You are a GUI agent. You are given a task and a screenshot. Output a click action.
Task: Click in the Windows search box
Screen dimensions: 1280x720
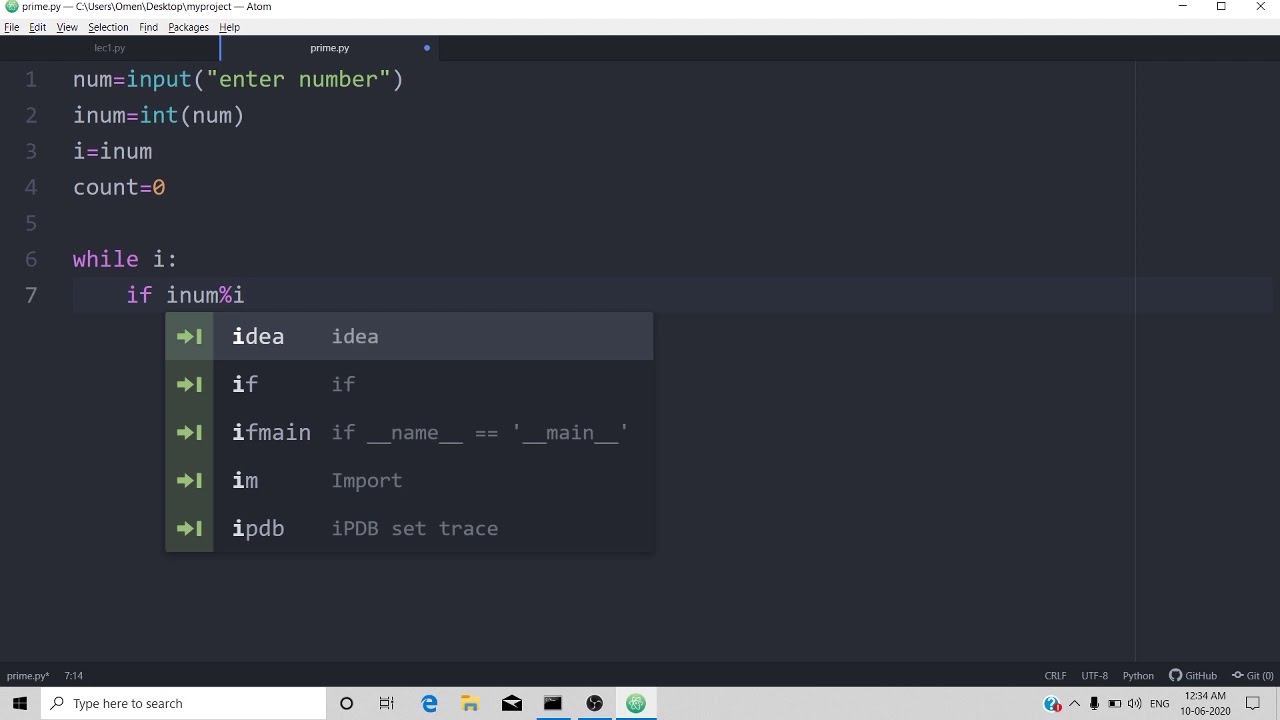[184, 704]
